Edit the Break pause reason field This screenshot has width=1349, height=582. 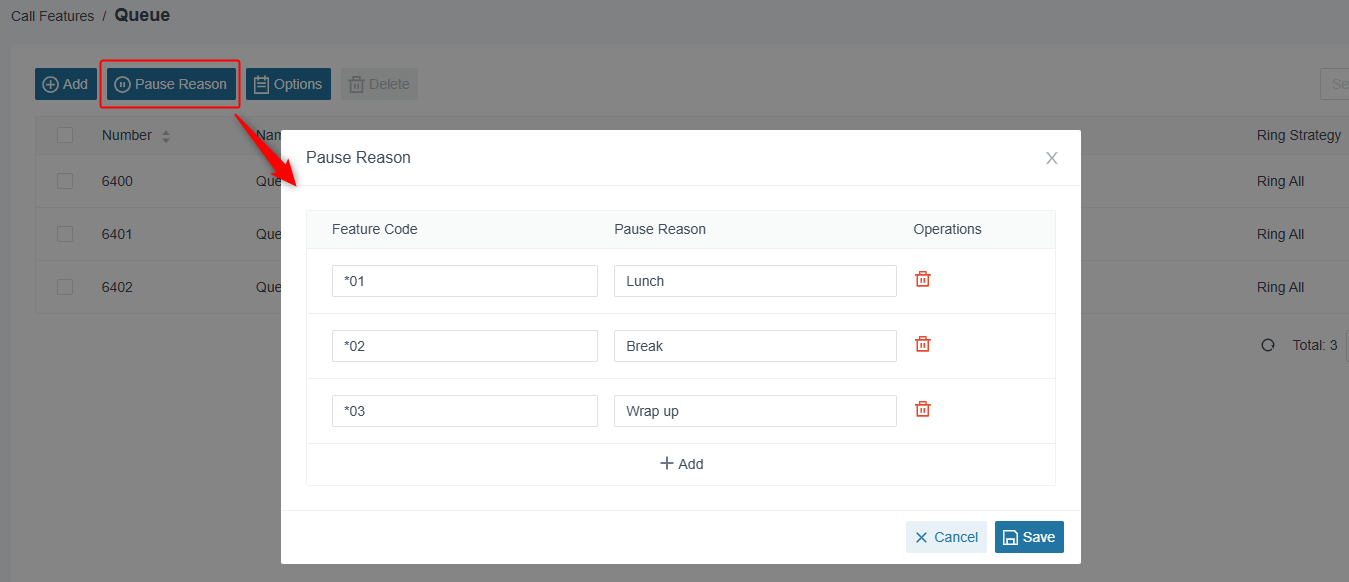pos(755,346)
